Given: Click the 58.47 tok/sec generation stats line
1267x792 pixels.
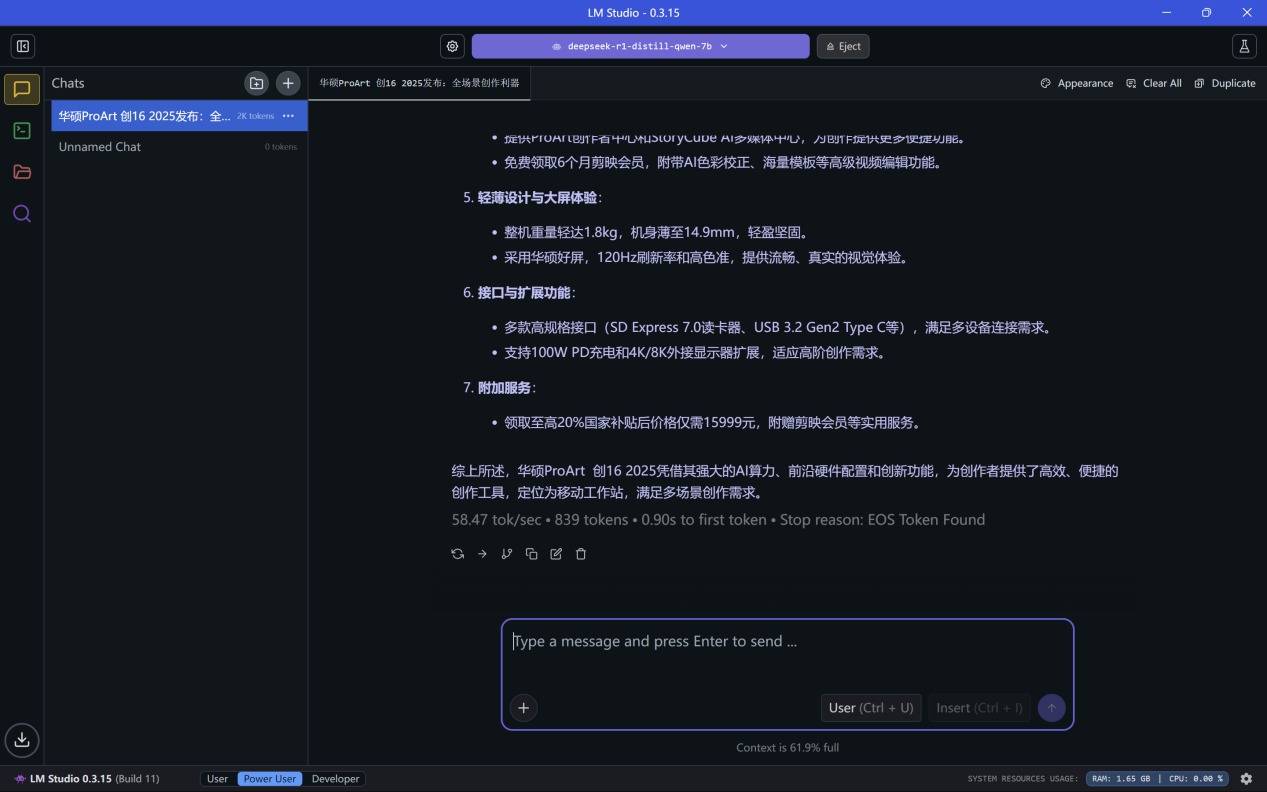Looking at the screenshot, I should 718,520.
